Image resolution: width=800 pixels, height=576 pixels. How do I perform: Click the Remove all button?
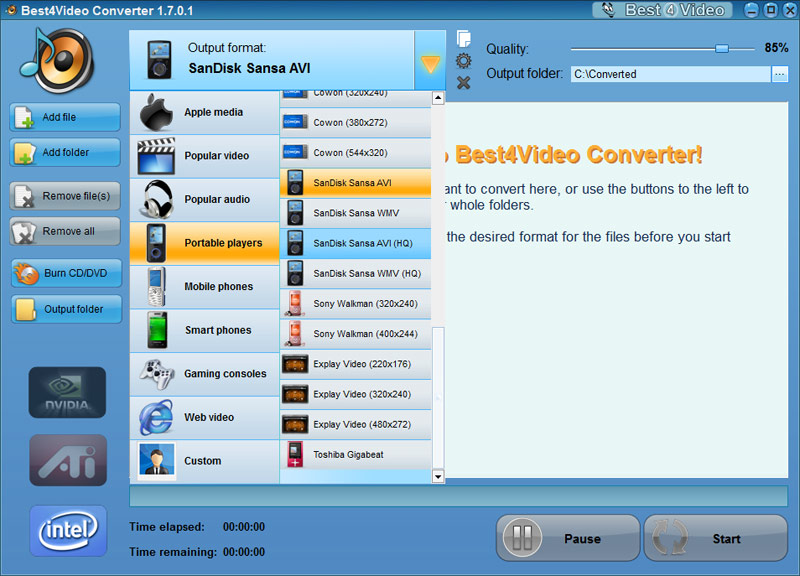pyautogui.click(x=65, y=231)
